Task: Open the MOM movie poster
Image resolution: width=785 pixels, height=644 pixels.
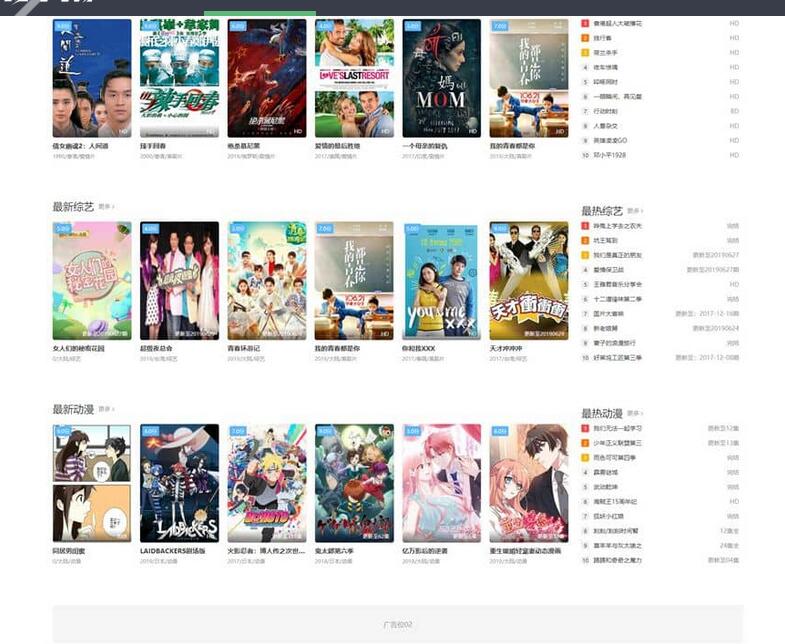Action: 442,78
